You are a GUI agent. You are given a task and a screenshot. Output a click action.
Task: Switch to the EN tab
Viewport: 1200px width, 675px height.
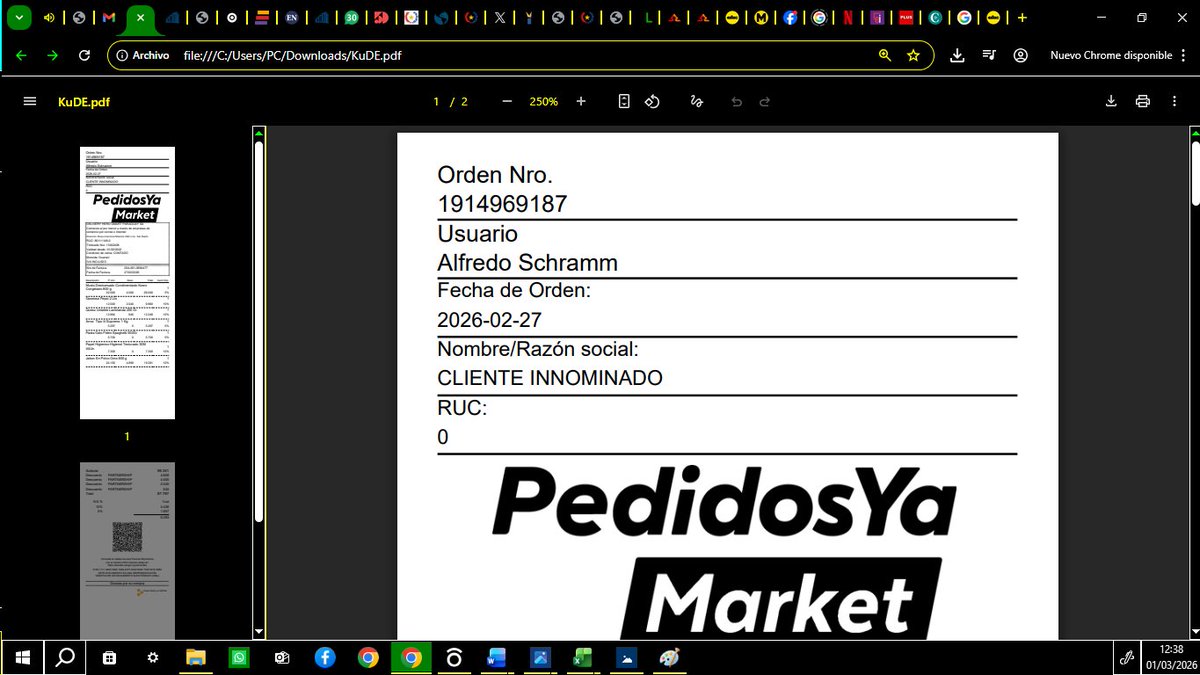[291, 17]
